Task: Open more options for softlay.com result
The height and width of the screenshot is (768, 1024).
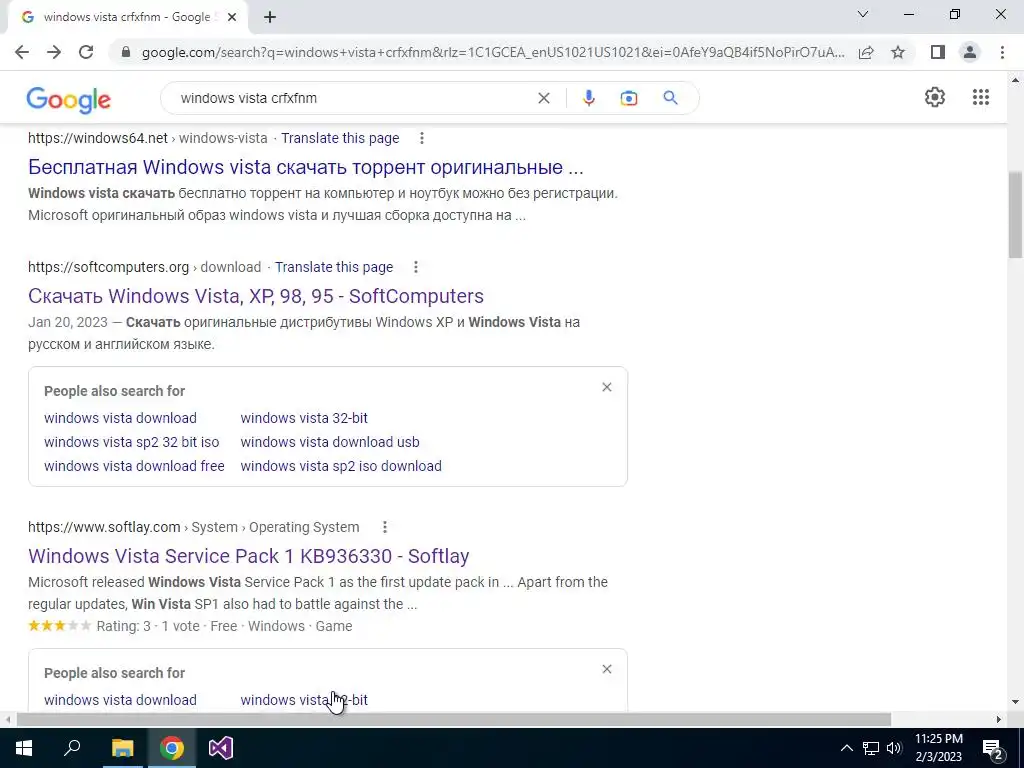Action: pos(385,527)
